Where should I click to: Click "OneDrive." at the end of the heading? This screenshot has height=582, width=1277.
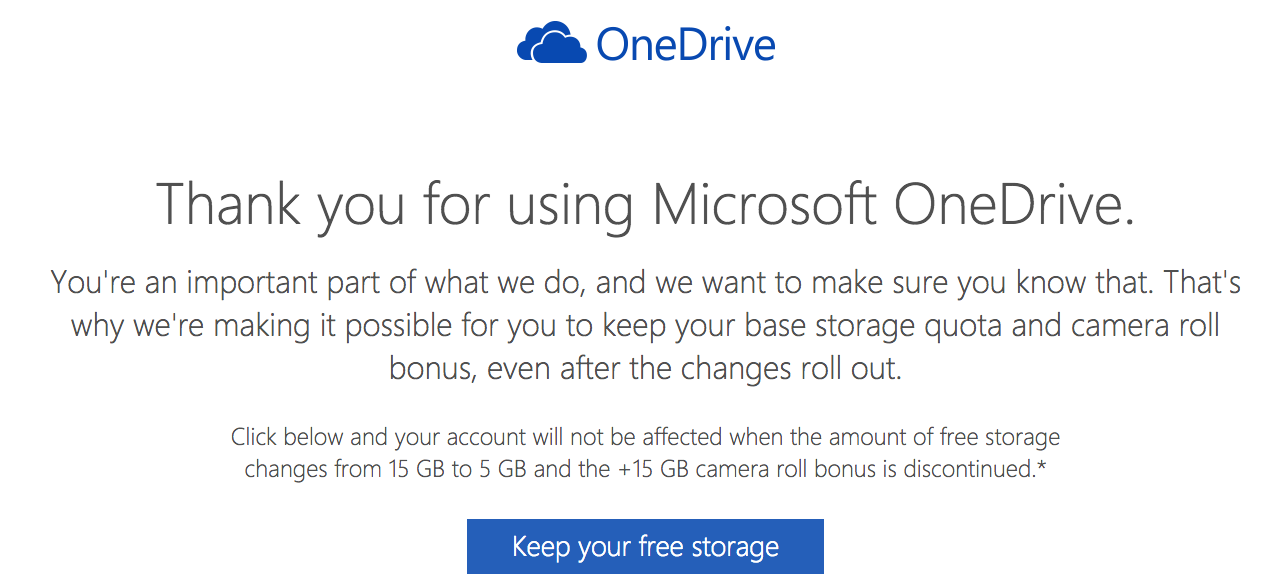pyautogui.click(x=1014, y=204)
